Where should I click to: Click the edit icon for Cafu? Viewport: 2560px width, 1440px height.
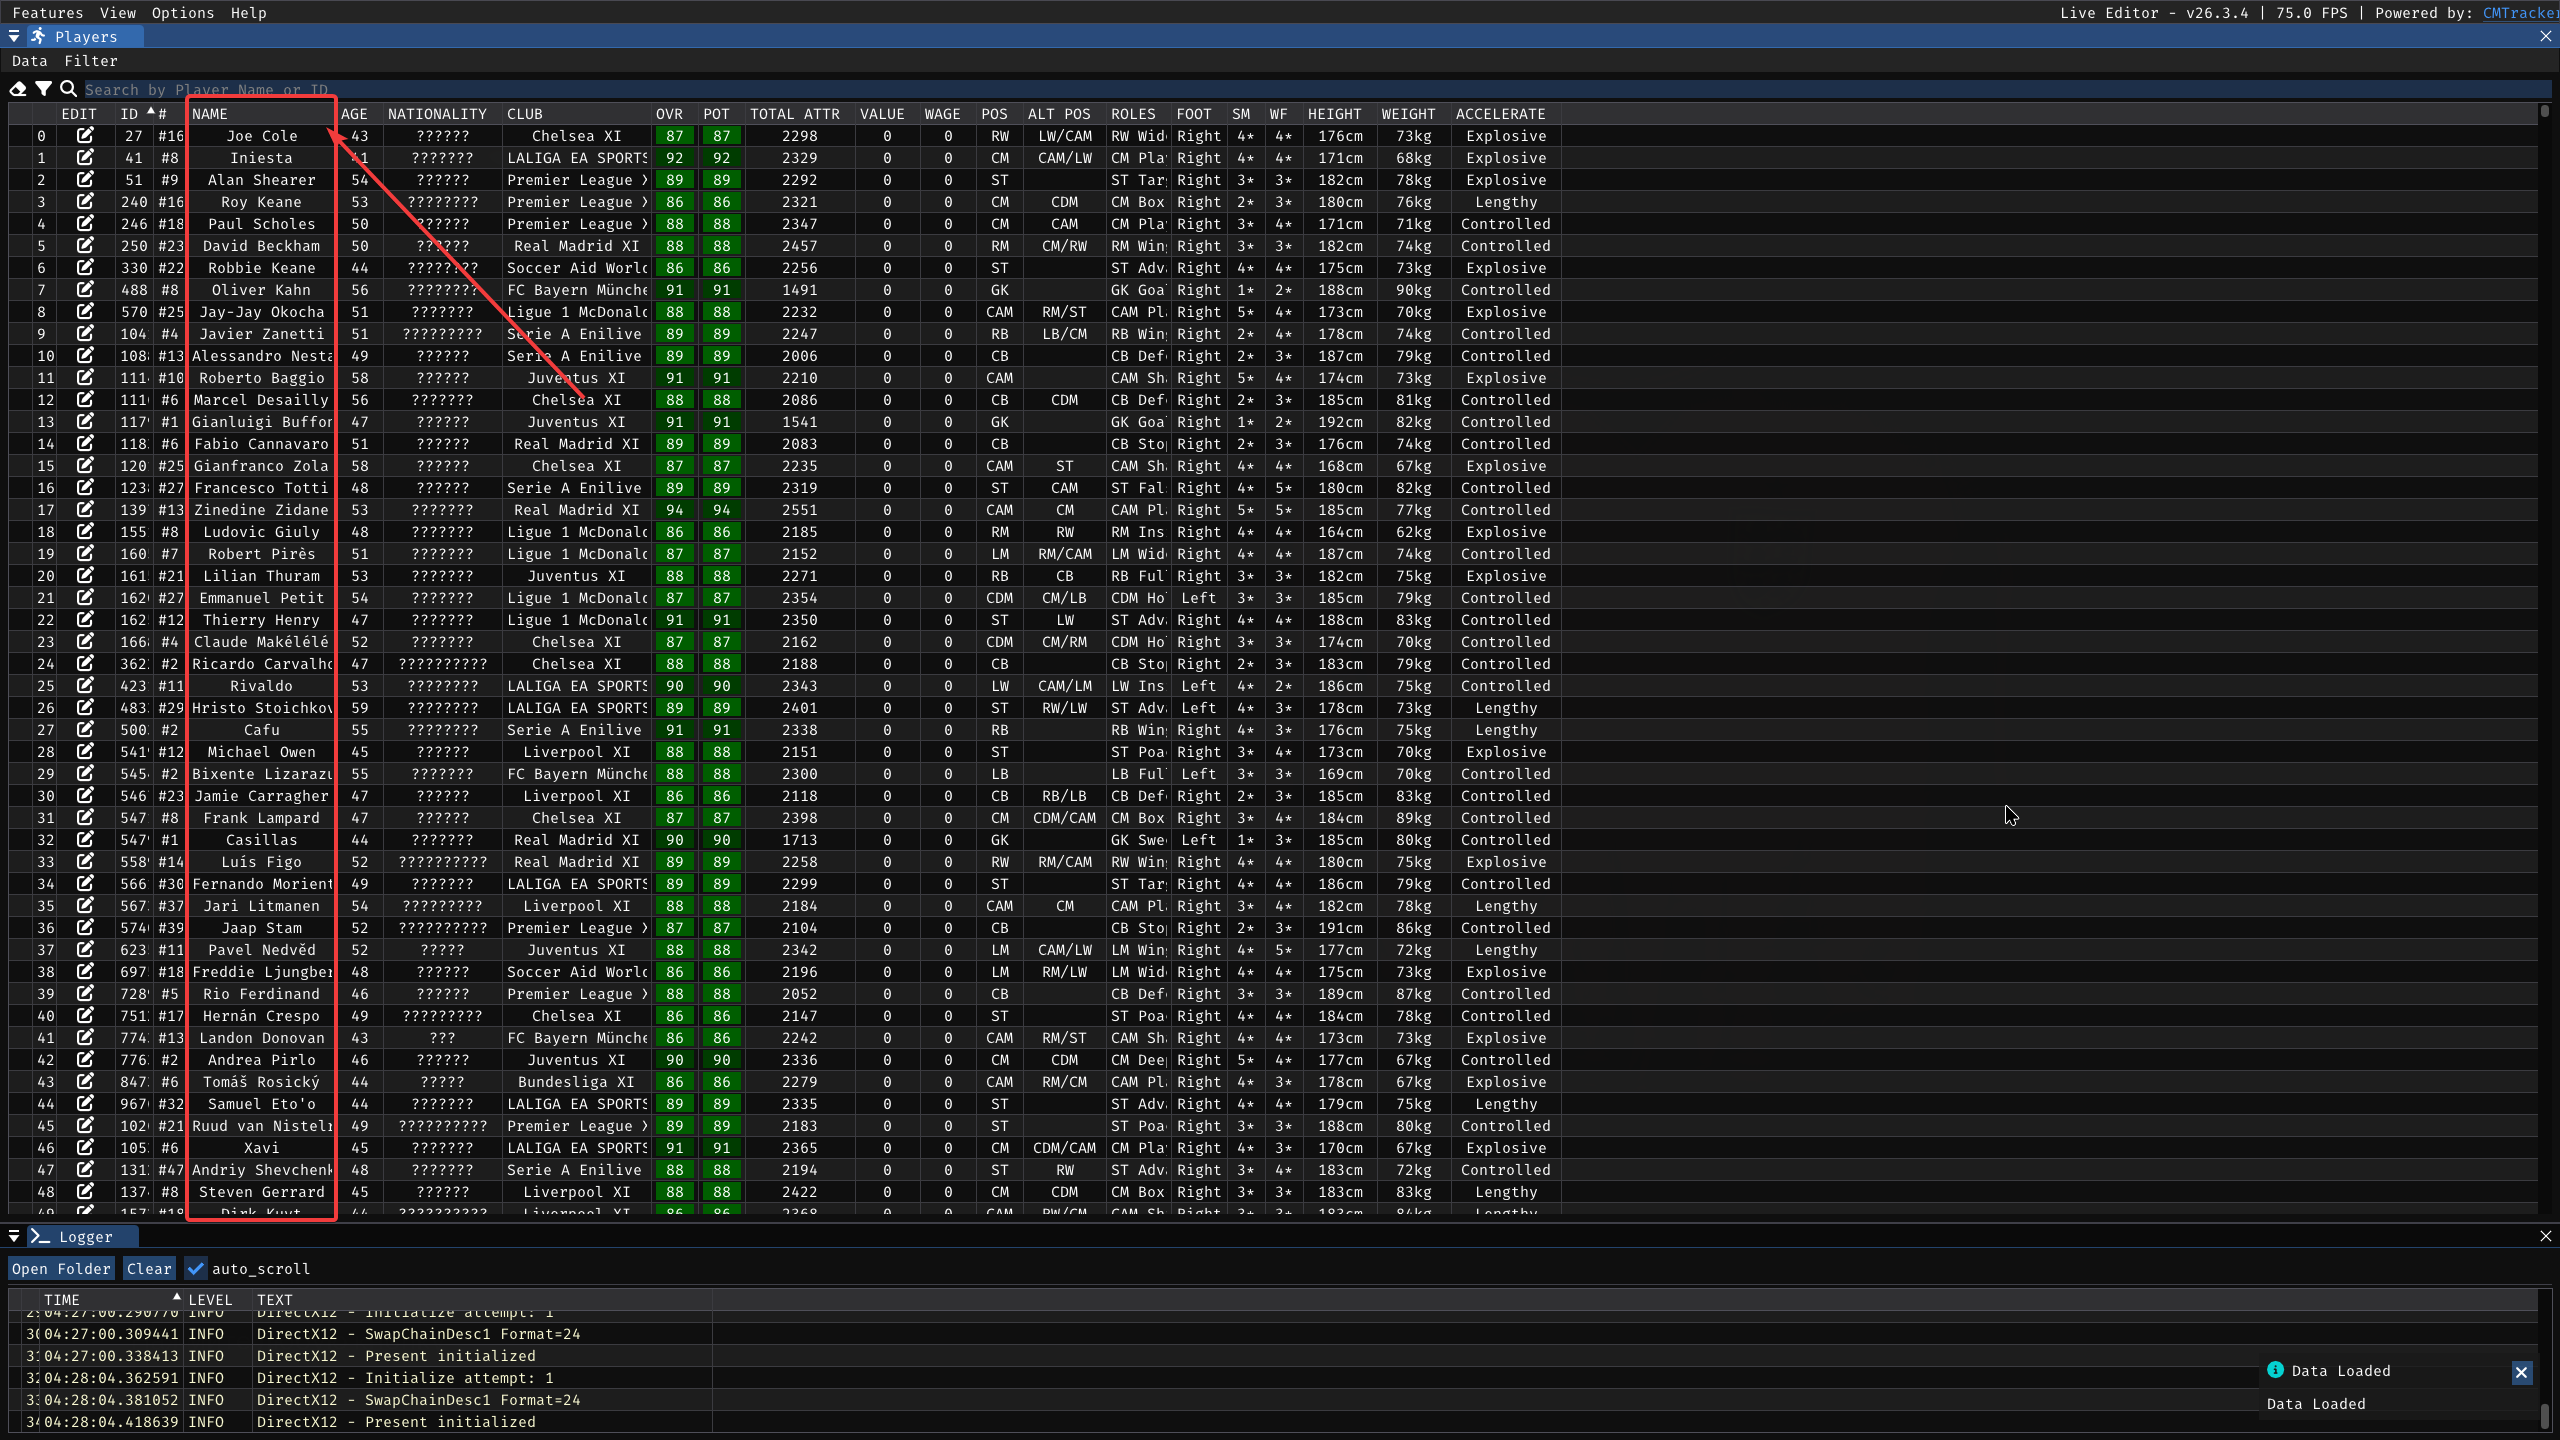click(x=85, y=729)
